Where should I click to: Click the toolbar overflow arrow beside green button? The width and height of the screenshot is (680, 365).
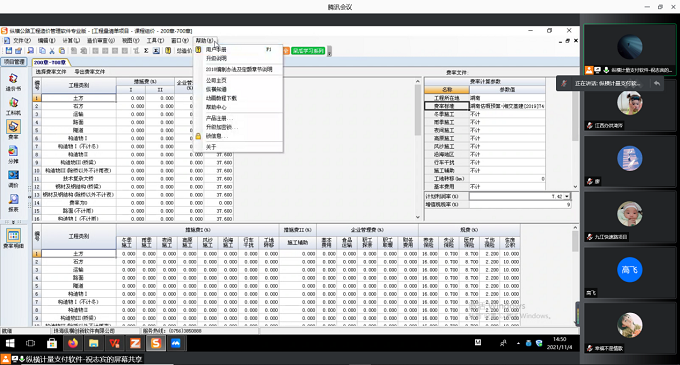(329, 51)
